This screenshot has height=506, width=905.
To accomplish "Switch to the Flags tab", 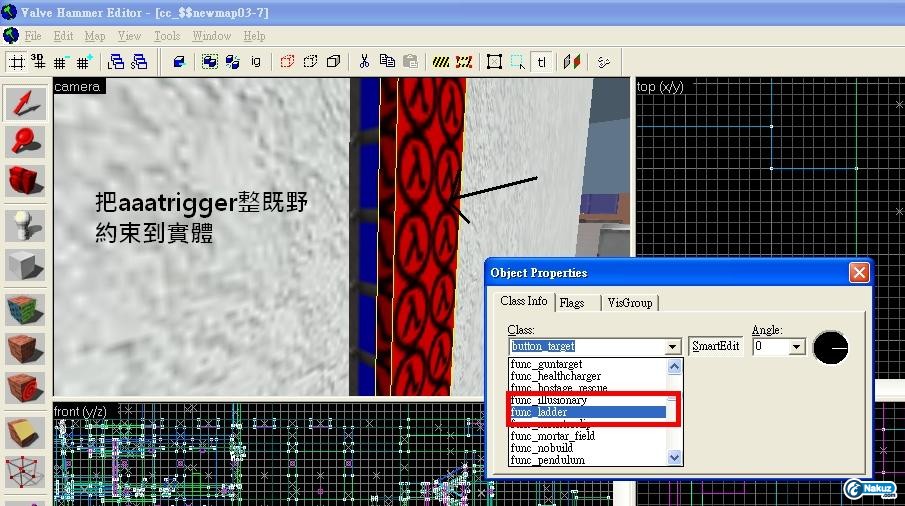I will (571, 303).
